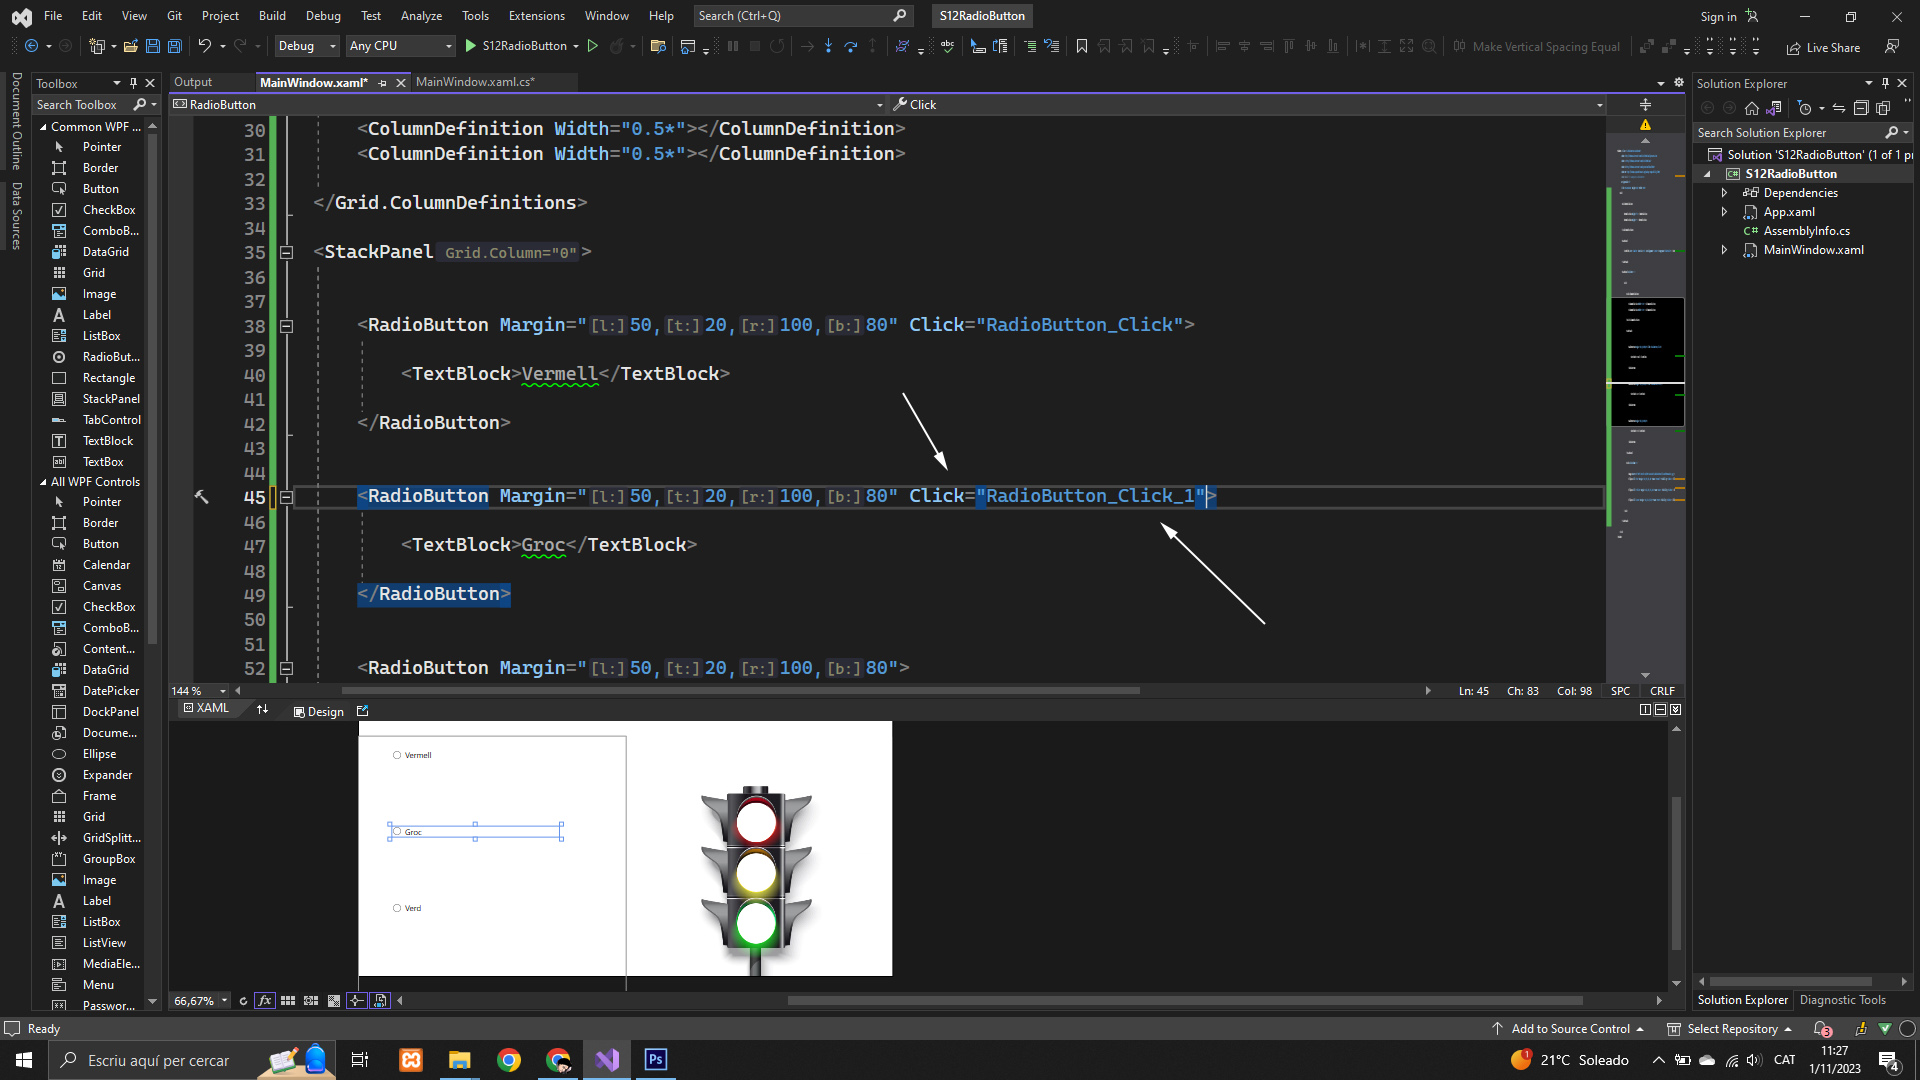Viewport: 1920px width, 1080px height.
Task: Open the Extensions menu
Action: pyautogui.click(x=536, y=16)
